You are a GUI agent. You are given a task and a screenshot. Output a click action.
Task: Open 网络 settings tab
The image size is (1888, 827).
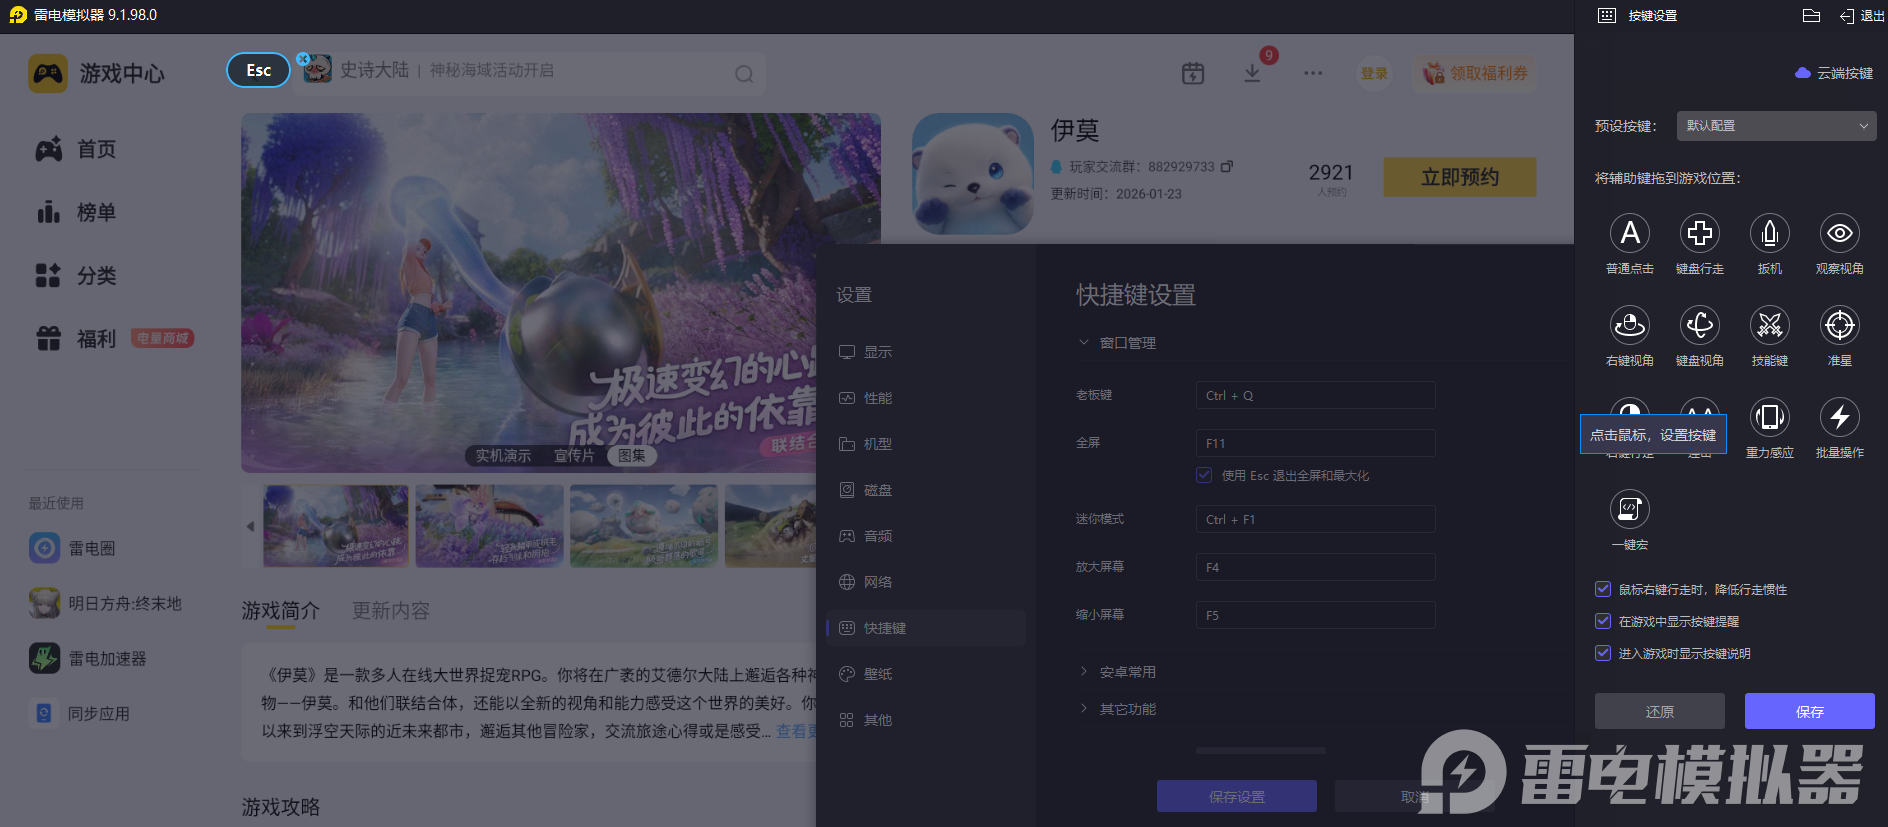926,582
